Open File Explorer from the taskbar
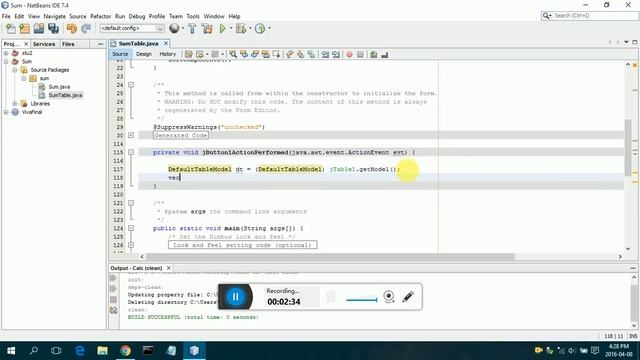640x360 pixels. pos(102,350)
